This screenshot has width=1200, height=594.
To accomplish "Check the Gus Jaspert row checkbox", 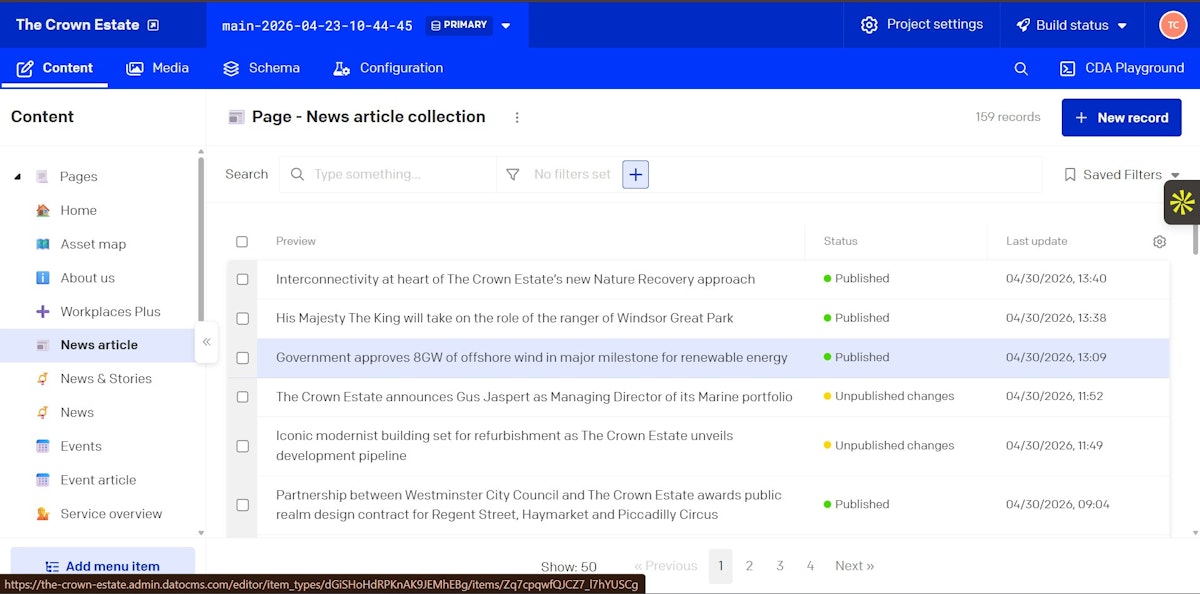I will [242, 397].
